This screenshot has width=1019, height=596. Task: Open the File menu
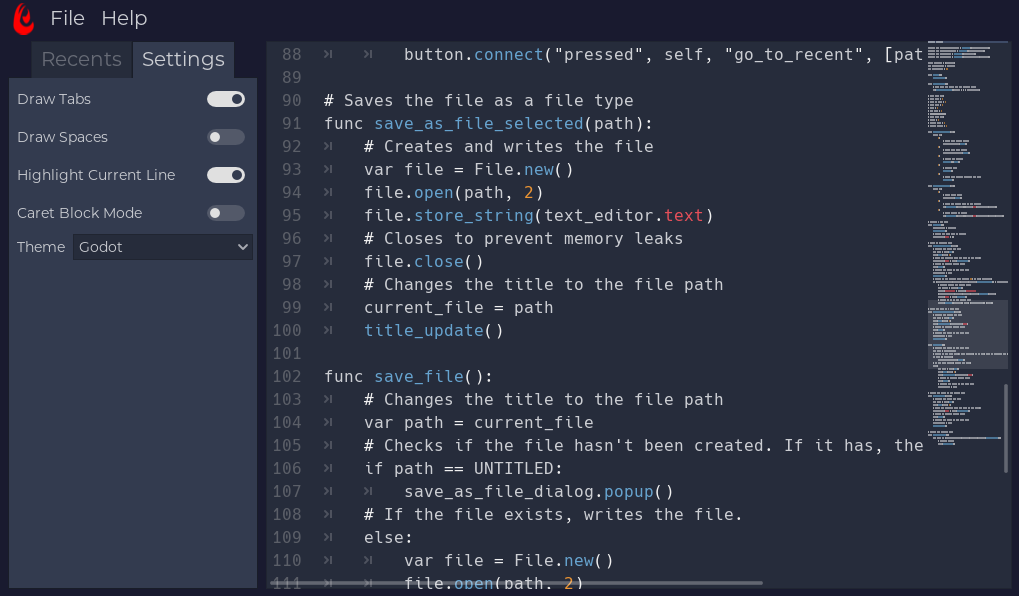[x=68, y=18]
